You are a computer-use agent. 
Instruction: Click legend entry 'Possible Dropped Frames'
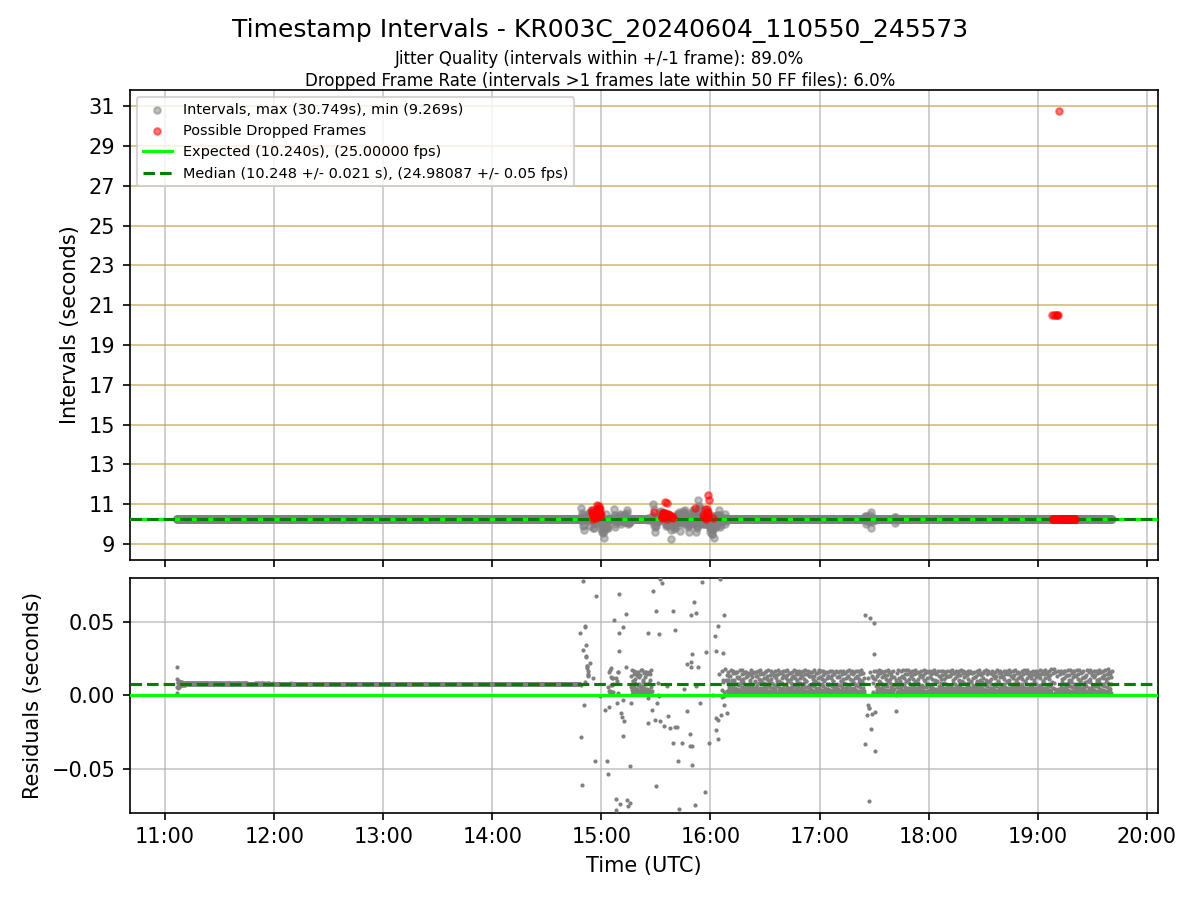click(x=274, y=130)
